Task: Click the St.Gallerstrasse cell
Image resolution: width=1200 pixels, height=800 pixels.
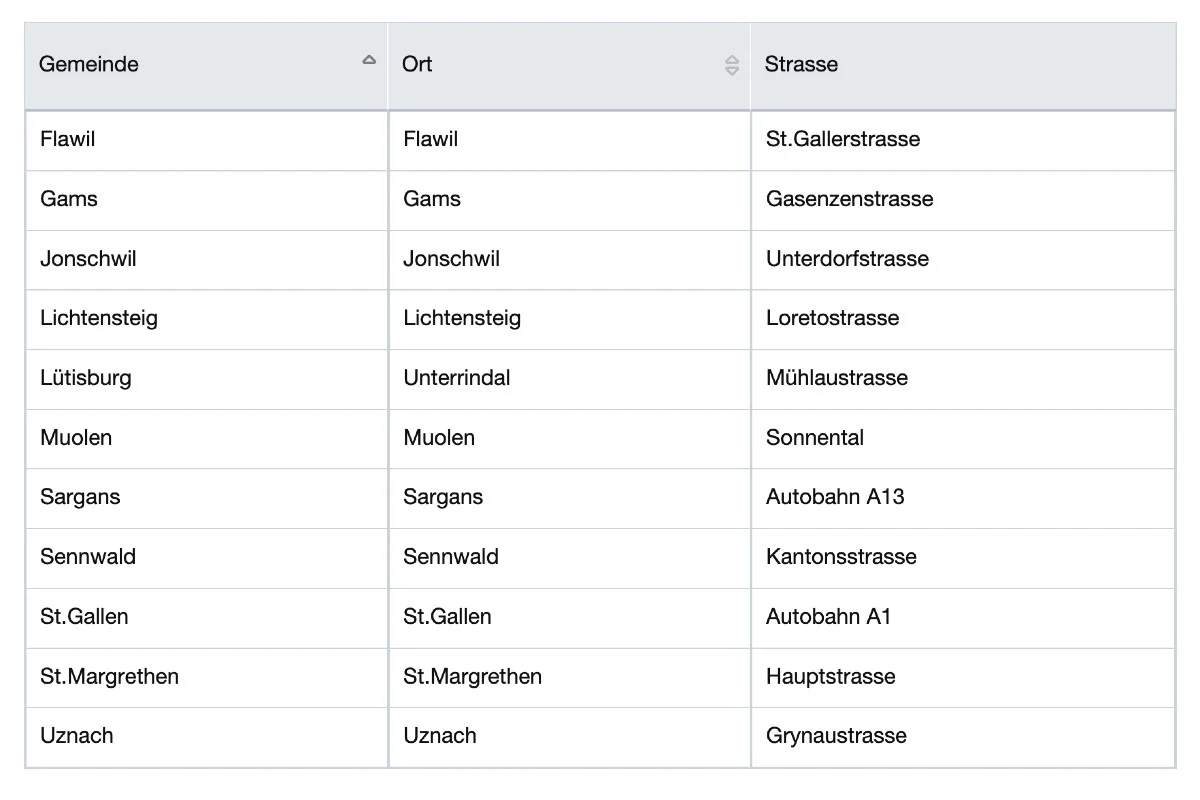Action: 963,140
